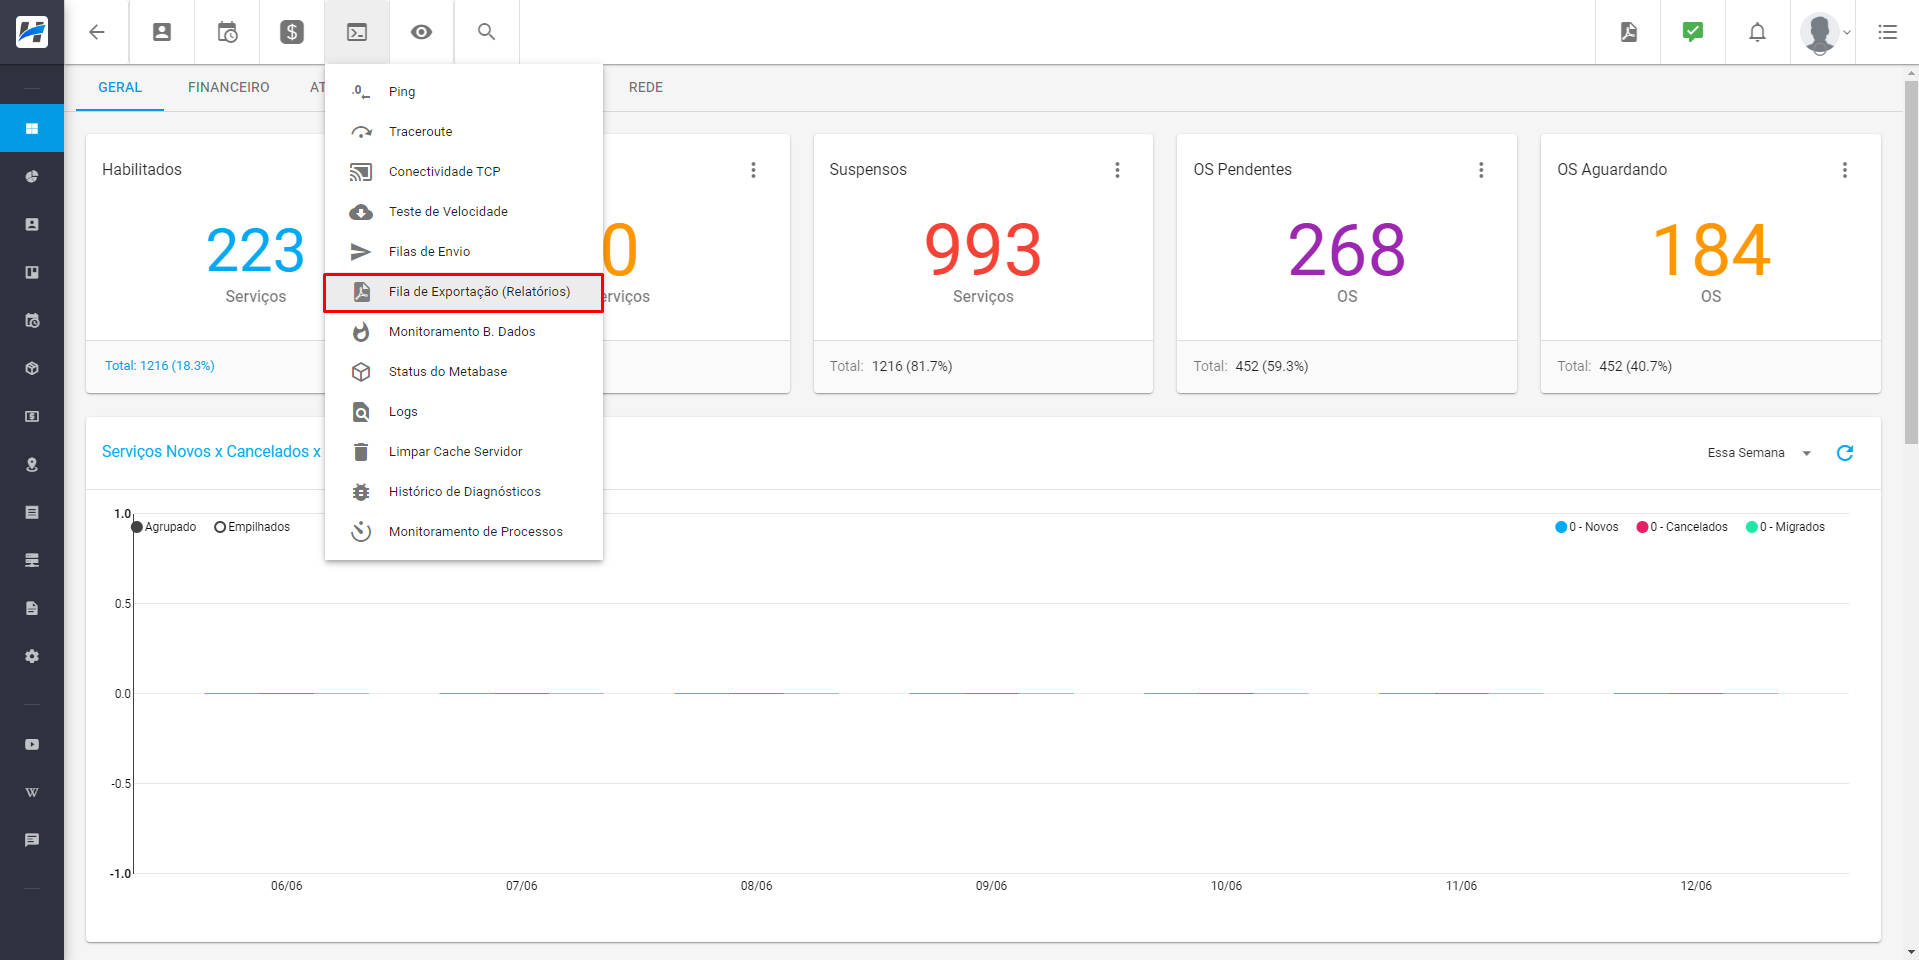
Task: Open Logs from the menu
Action: [464, 412]
